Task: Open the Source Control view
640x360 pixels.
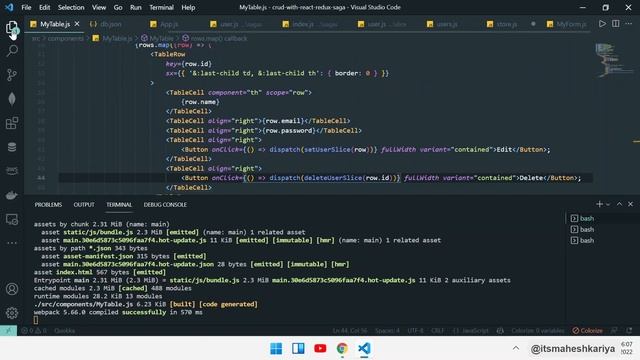Action: 12,75
